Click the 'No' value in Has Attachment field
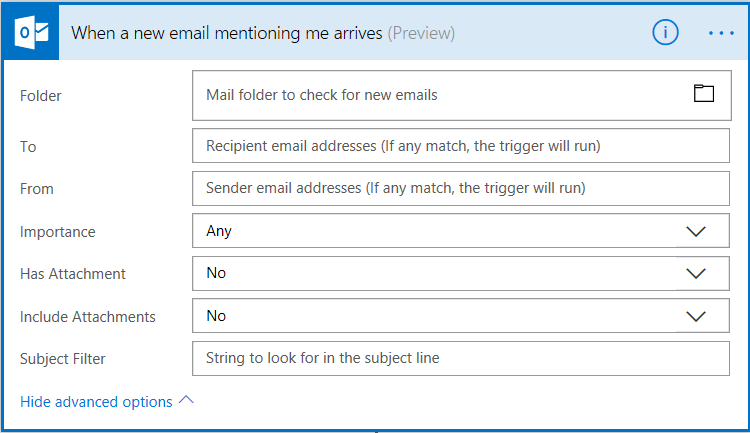 pyautogui.click(x=216, y=273)
